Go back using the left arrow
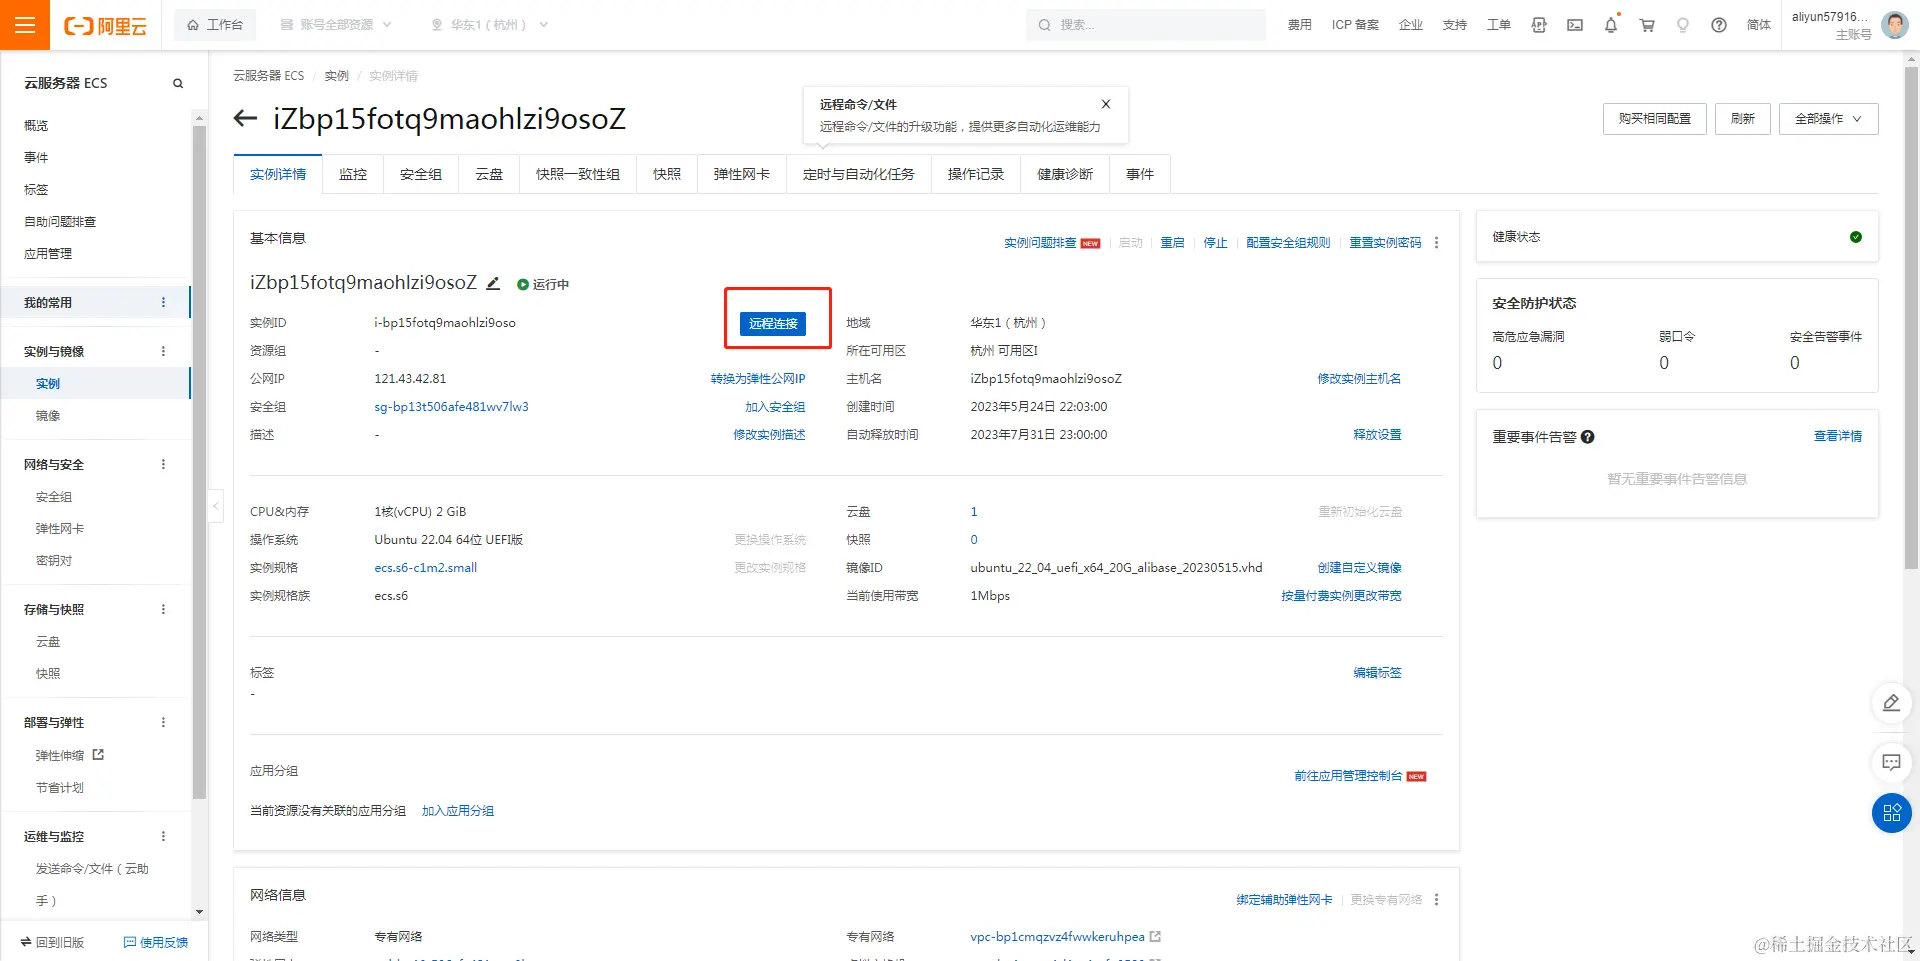This screenshot has height=961, width=1920. click(x=245, y=119)
